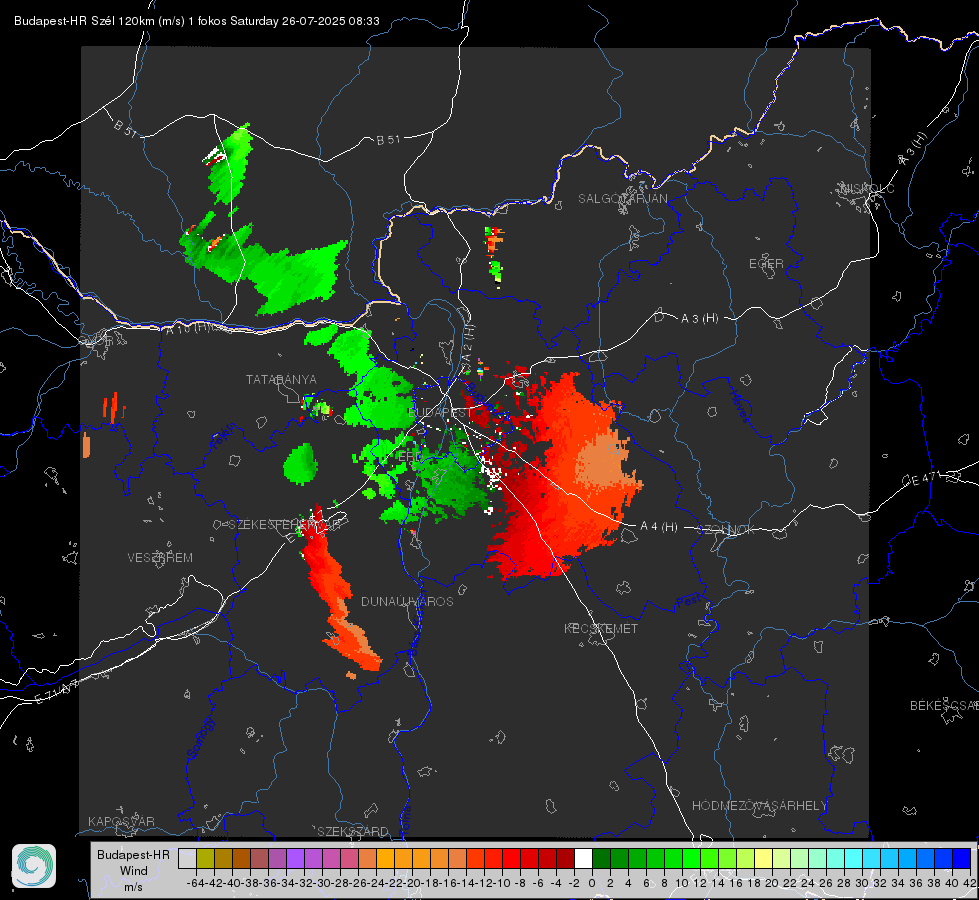The width and height of the screenshot is (979, 900).
Task: Click the blue Somogy county label
Action: (200, 737)
